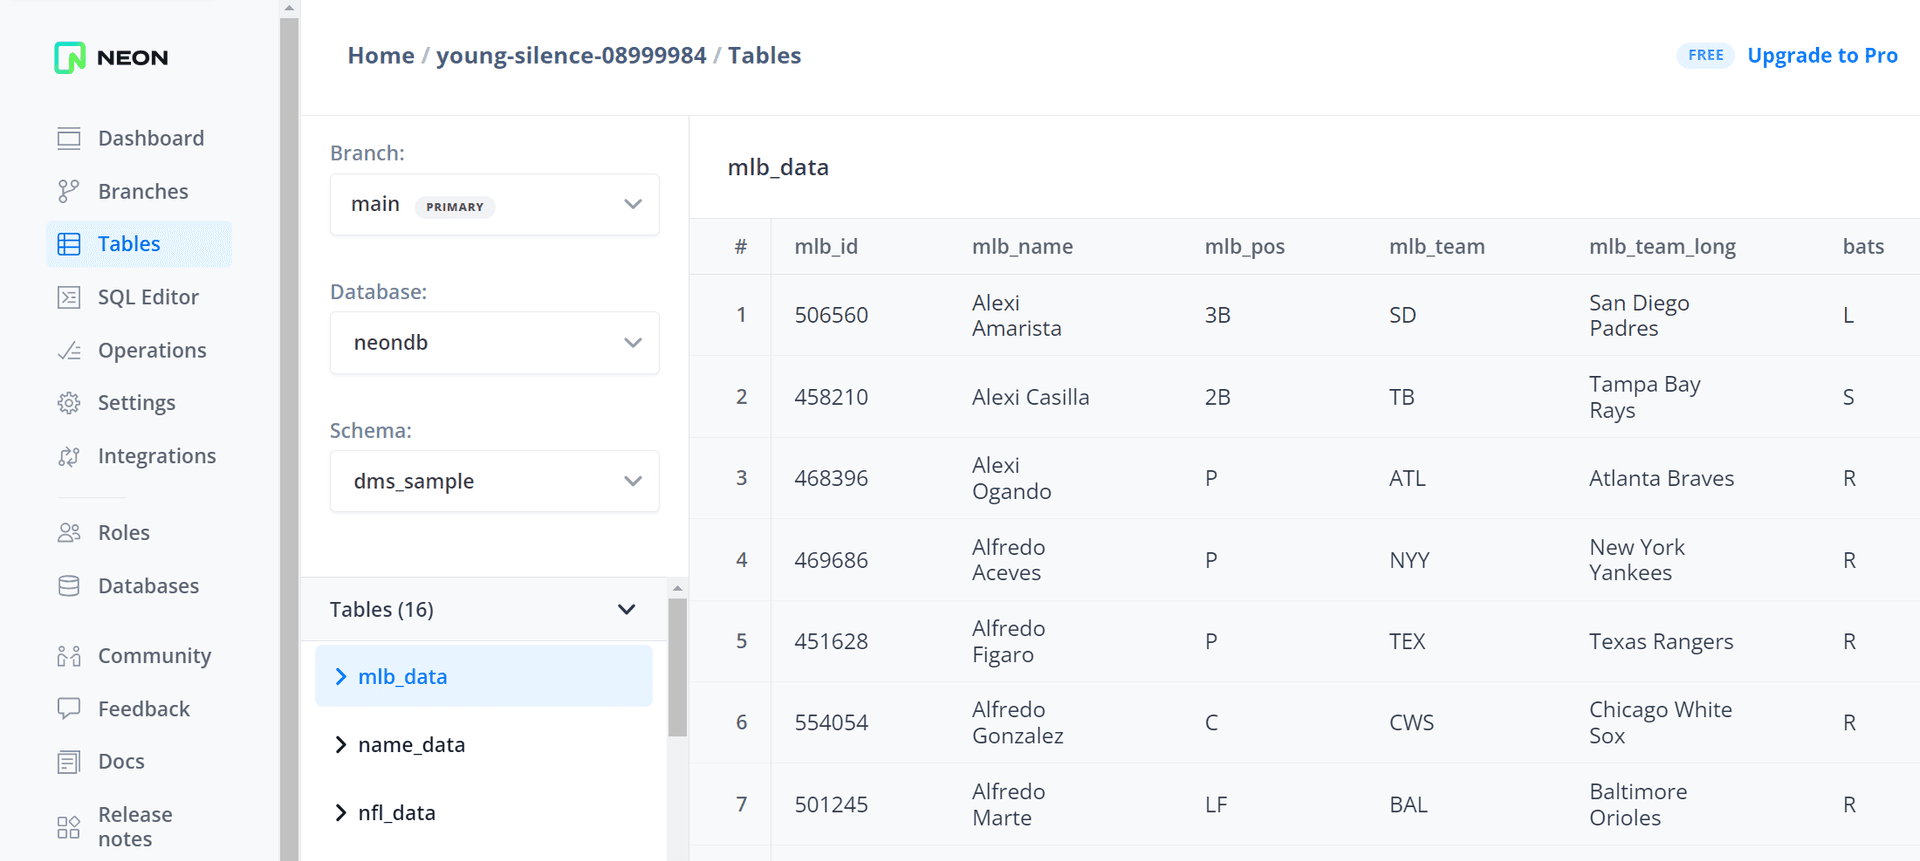
Task: Open Dashboard via its sidebar icon
Action: 69,138
